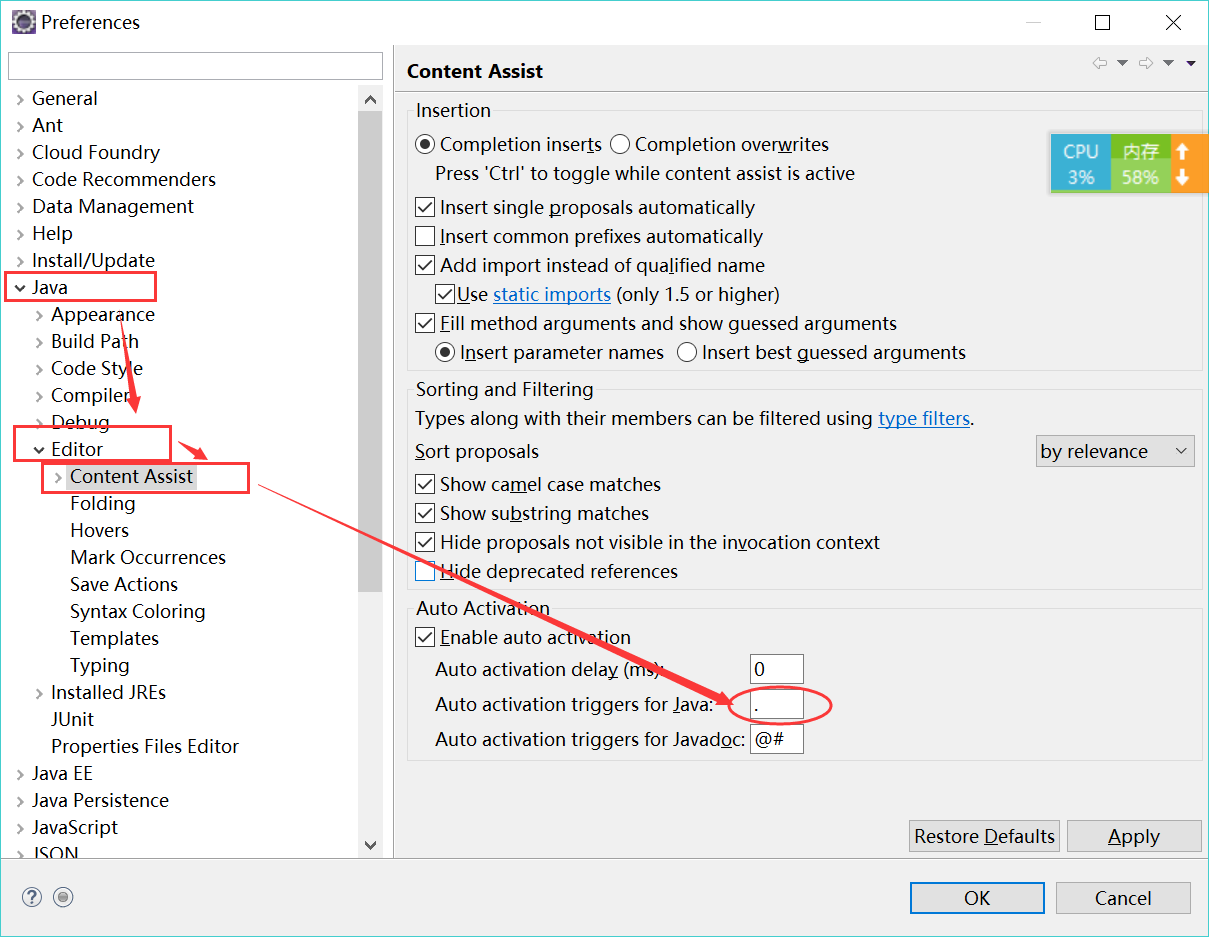Select Syntax Coloring preference page

137,611
